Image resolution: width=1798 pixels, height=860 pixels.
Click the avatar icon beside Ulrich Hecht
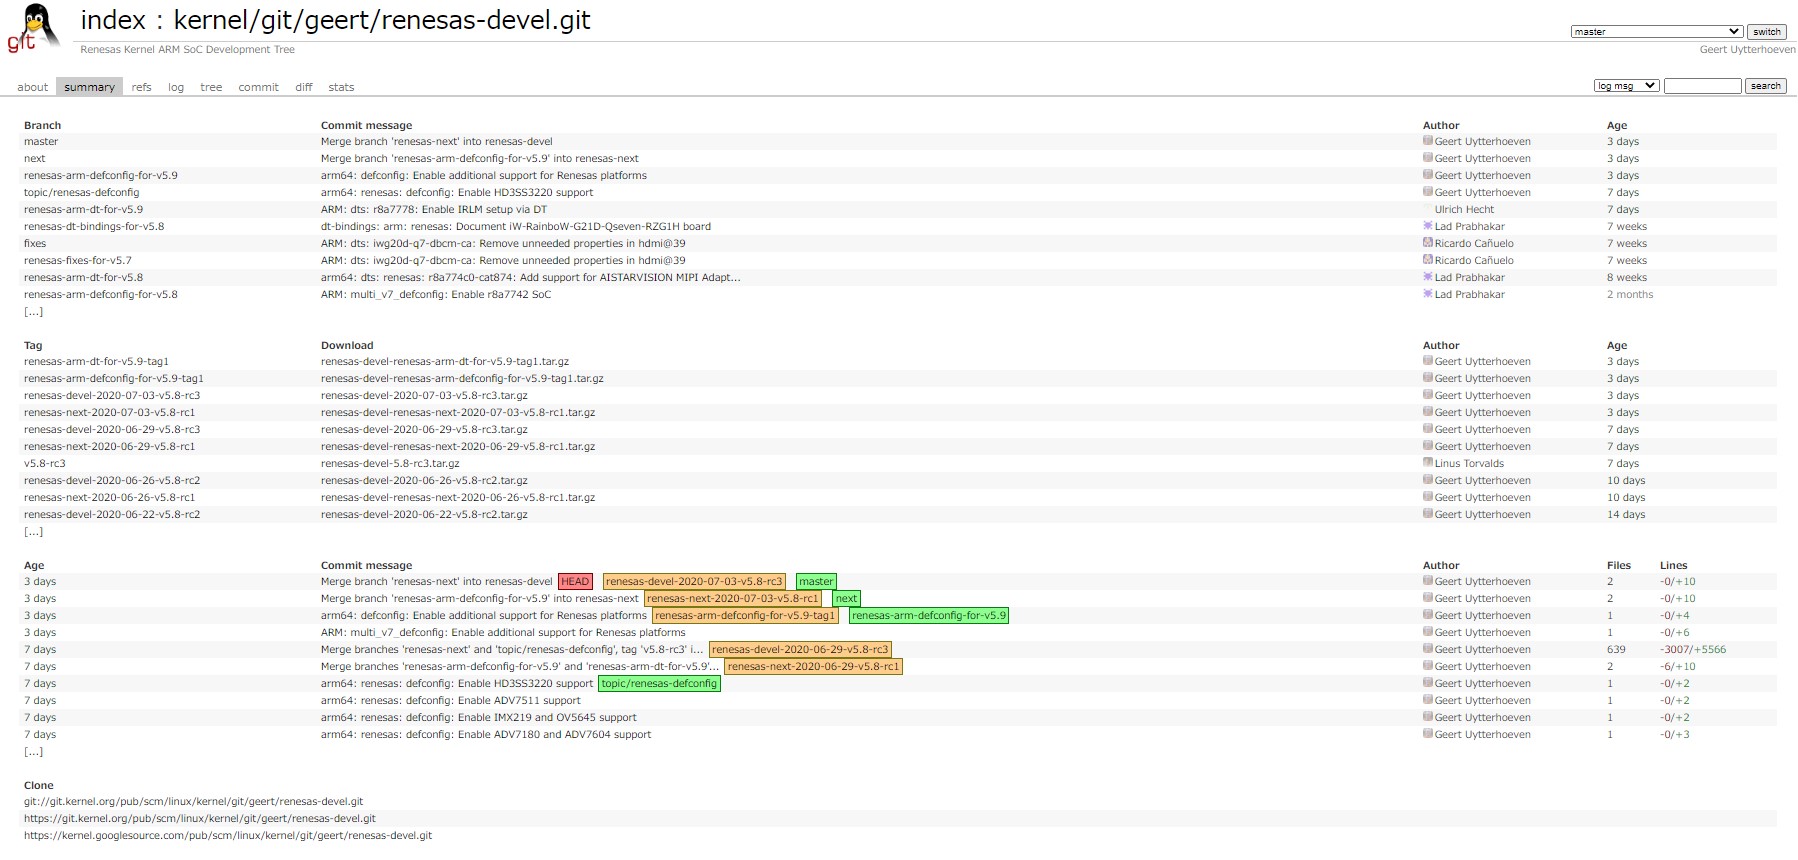(x=1428, y=209)
